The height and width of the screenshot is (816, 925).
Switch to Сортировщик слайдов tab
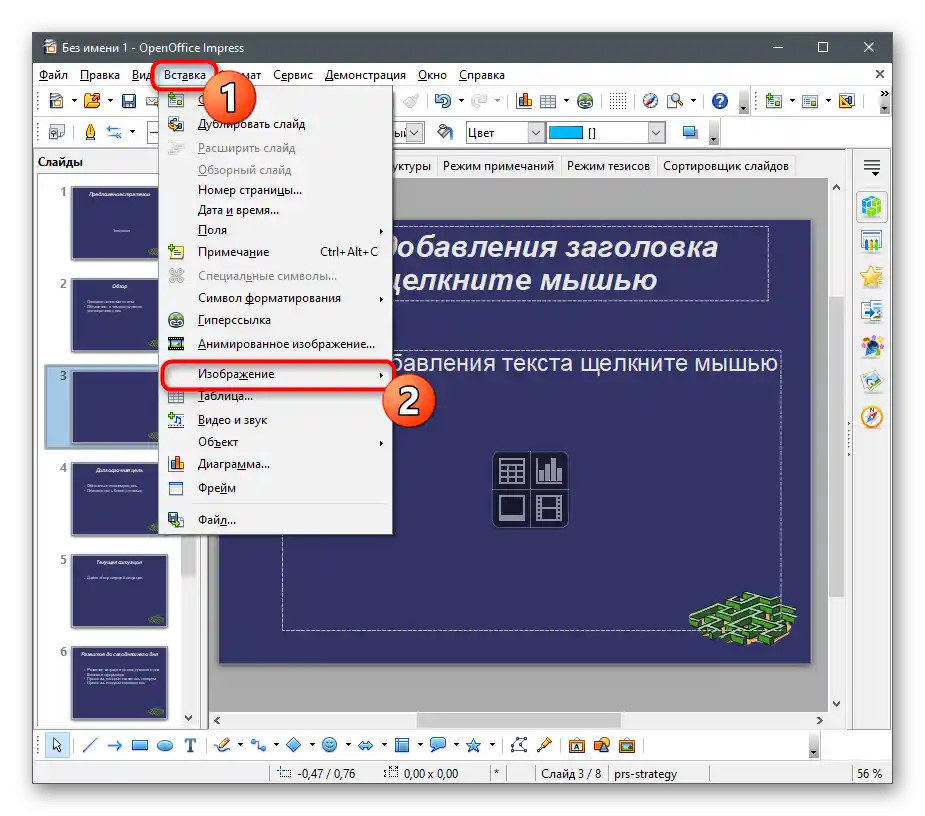726,166
